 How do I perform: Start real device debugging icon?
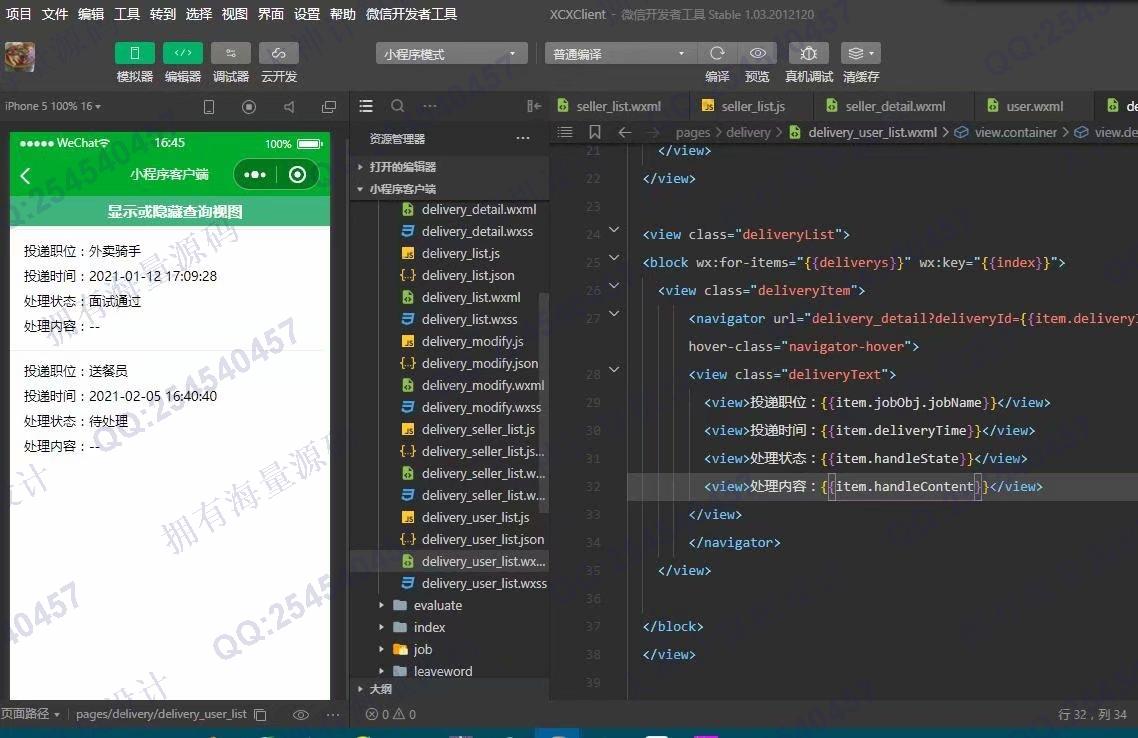[x=809, y=53]
